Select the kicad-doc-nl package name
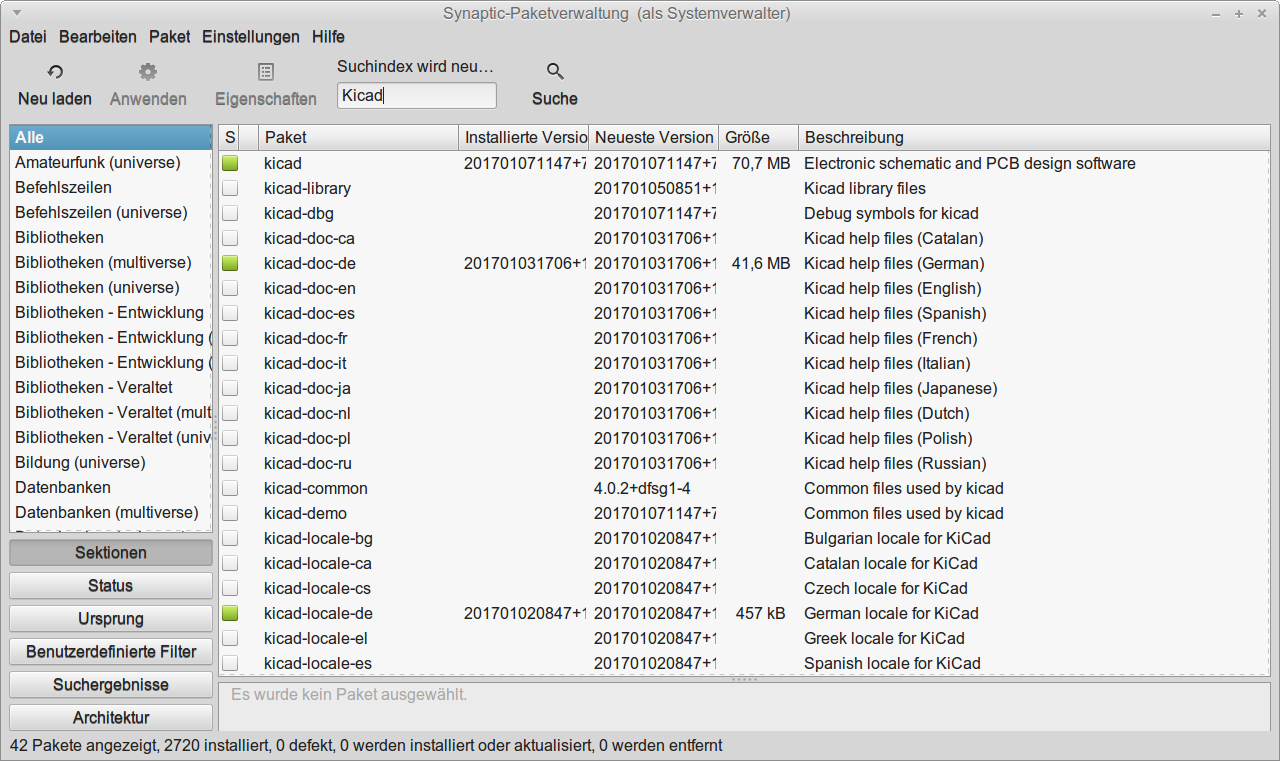 pos(307,413)
